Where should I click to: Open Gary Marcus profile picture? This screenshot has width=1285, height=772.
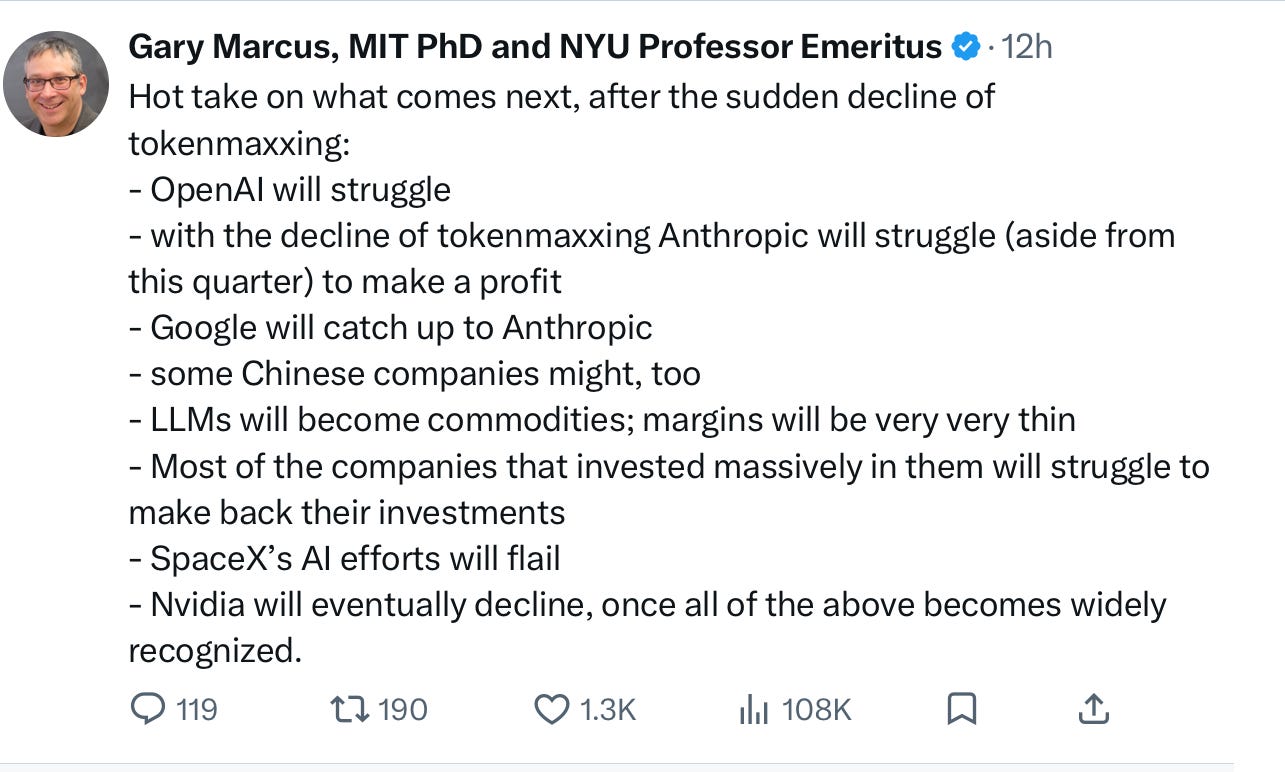(56, 83)
